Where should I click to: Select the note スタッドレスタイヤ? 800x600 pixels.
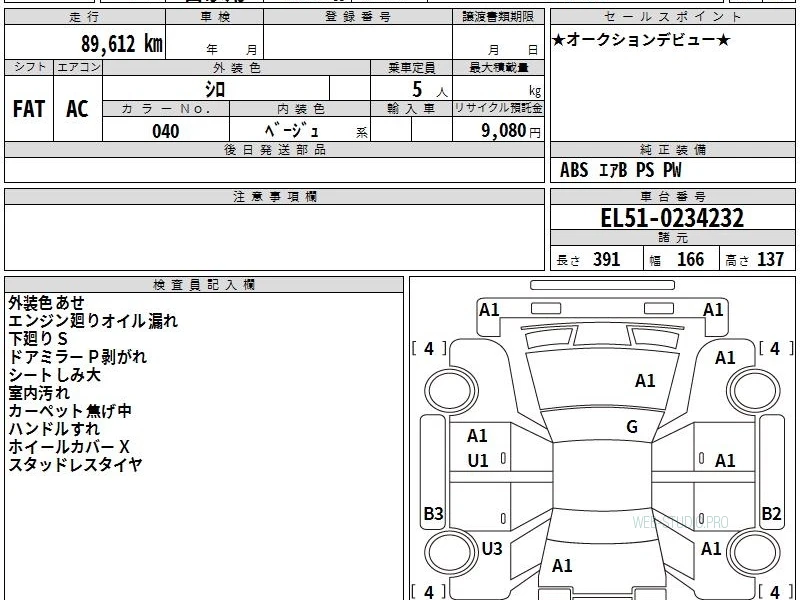[76, 465]
